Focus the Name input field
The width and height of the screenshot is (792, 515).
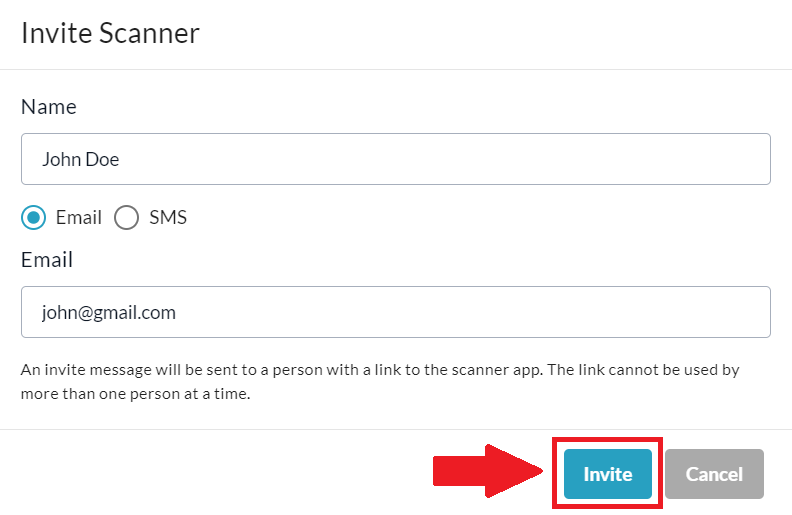(x=395, y=159)
